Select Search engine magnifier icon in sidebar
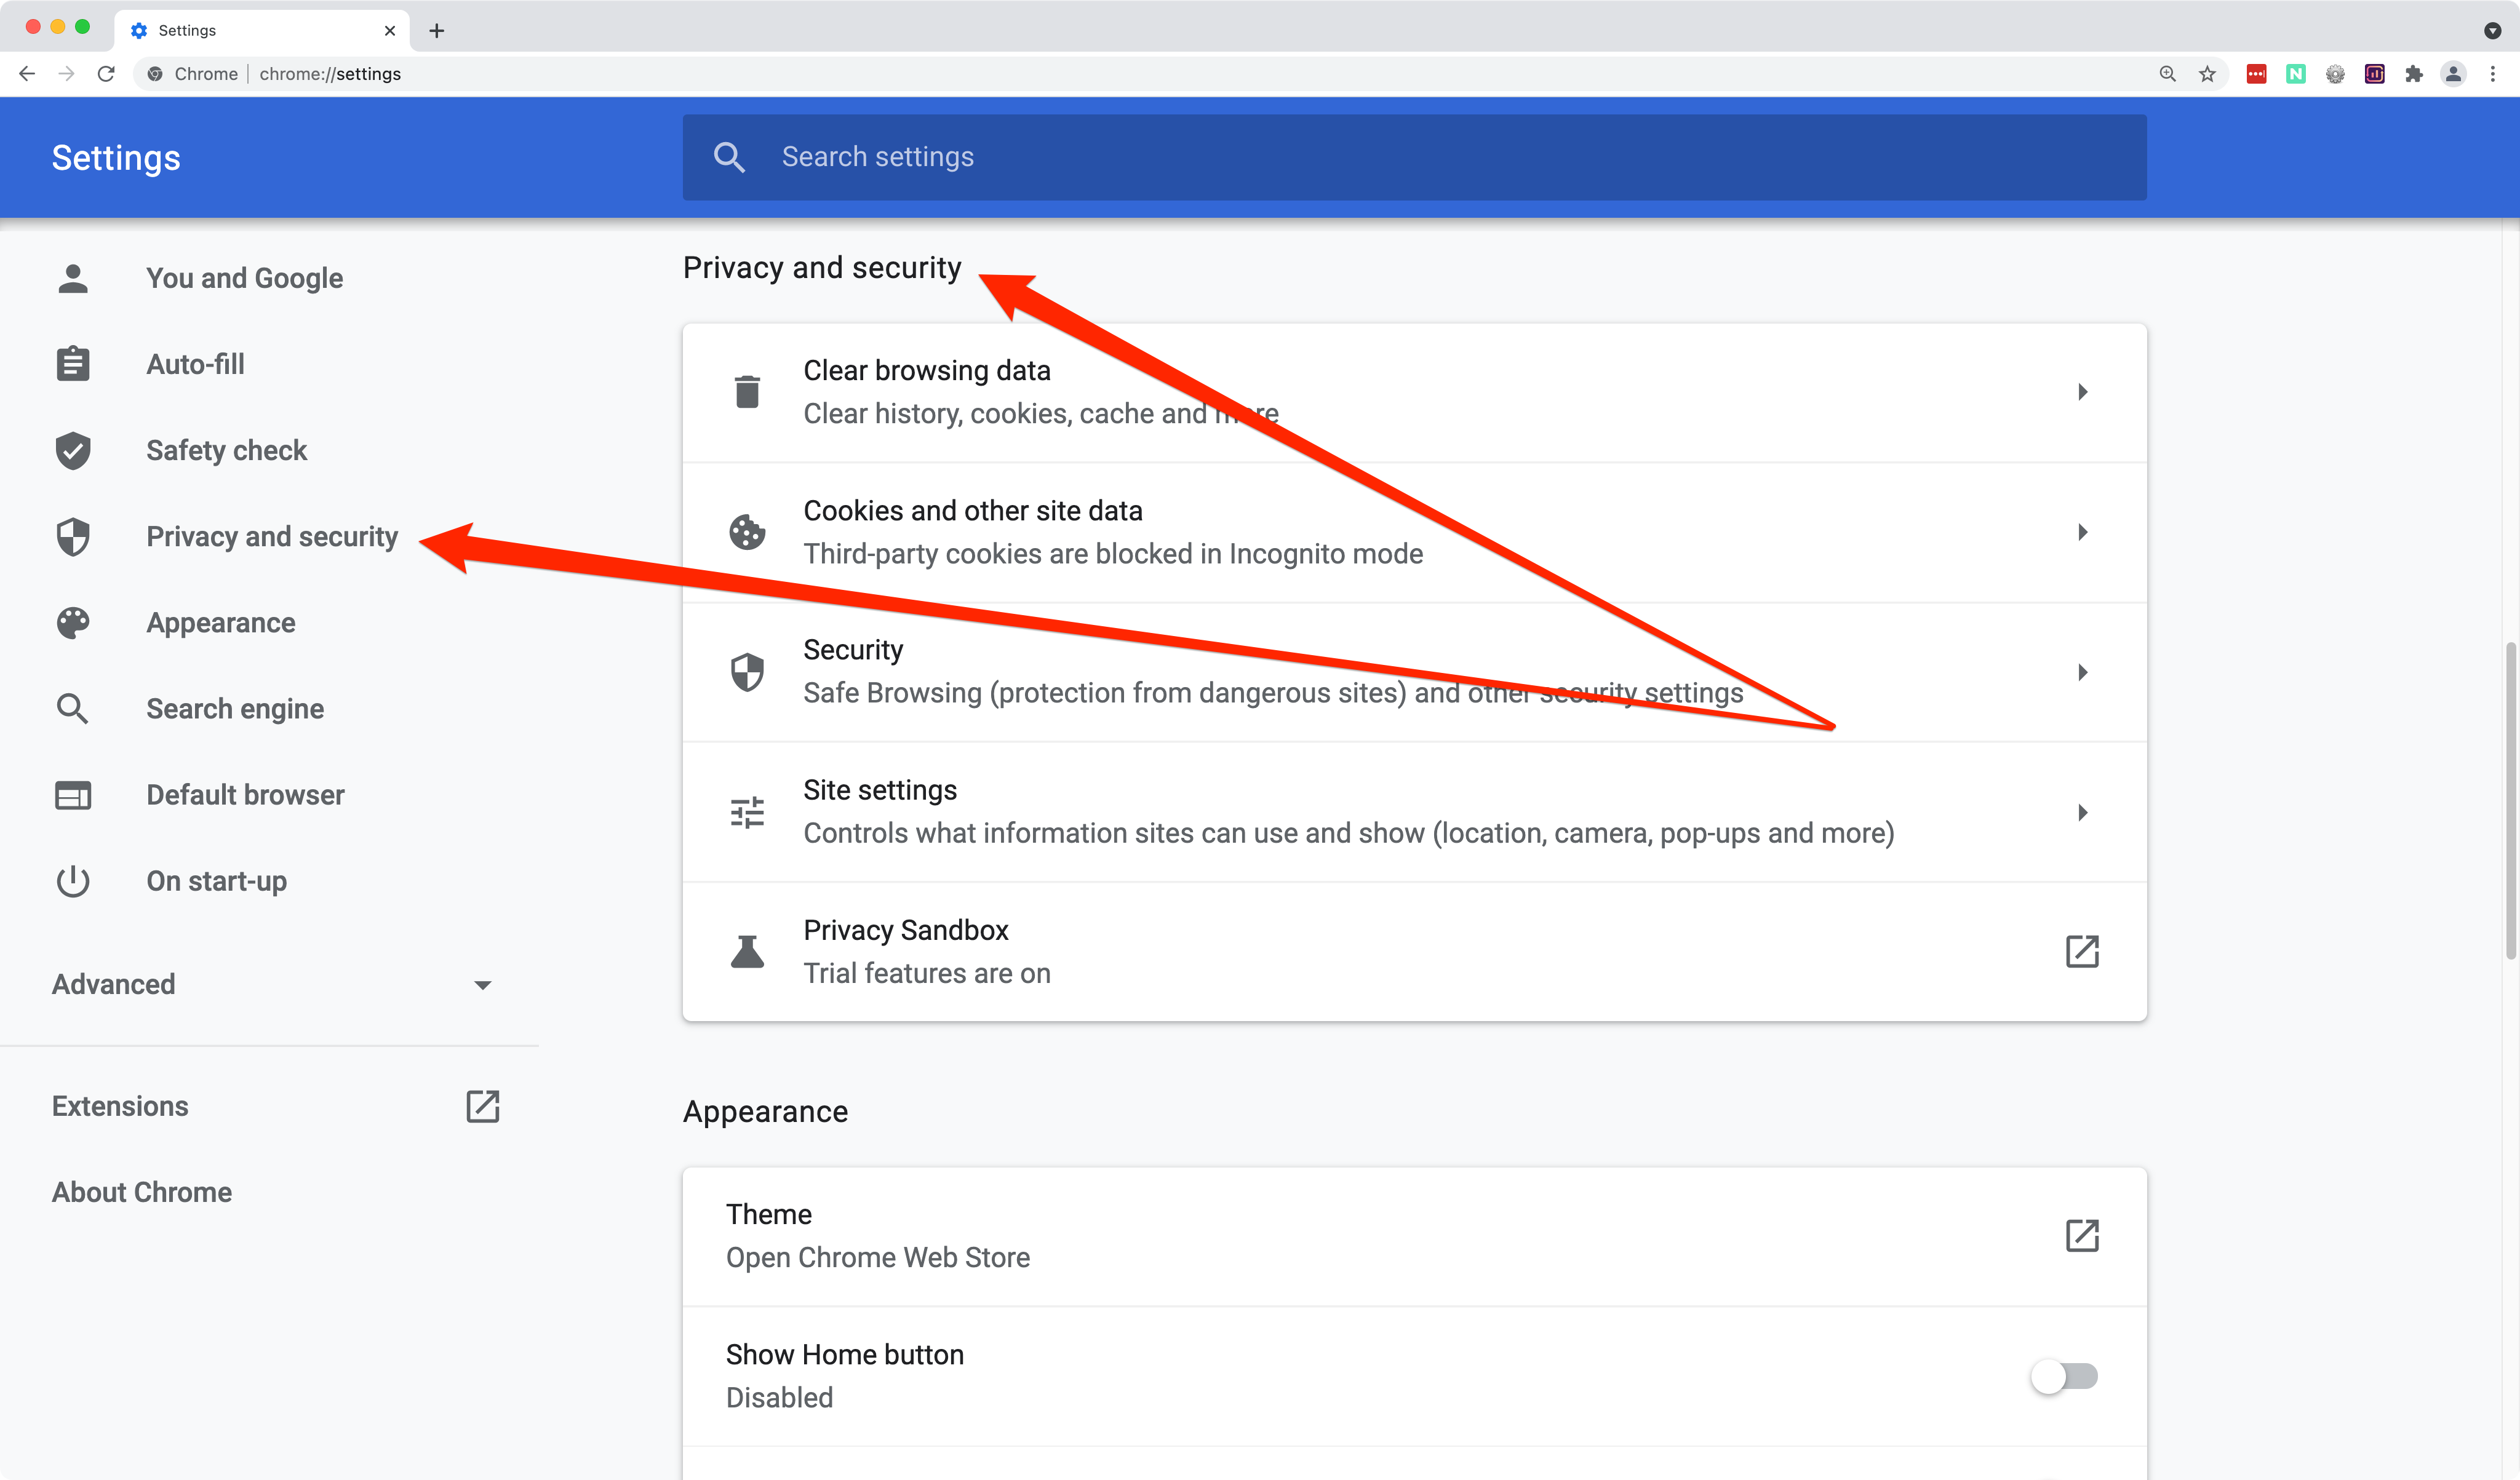 click(73, 709)
